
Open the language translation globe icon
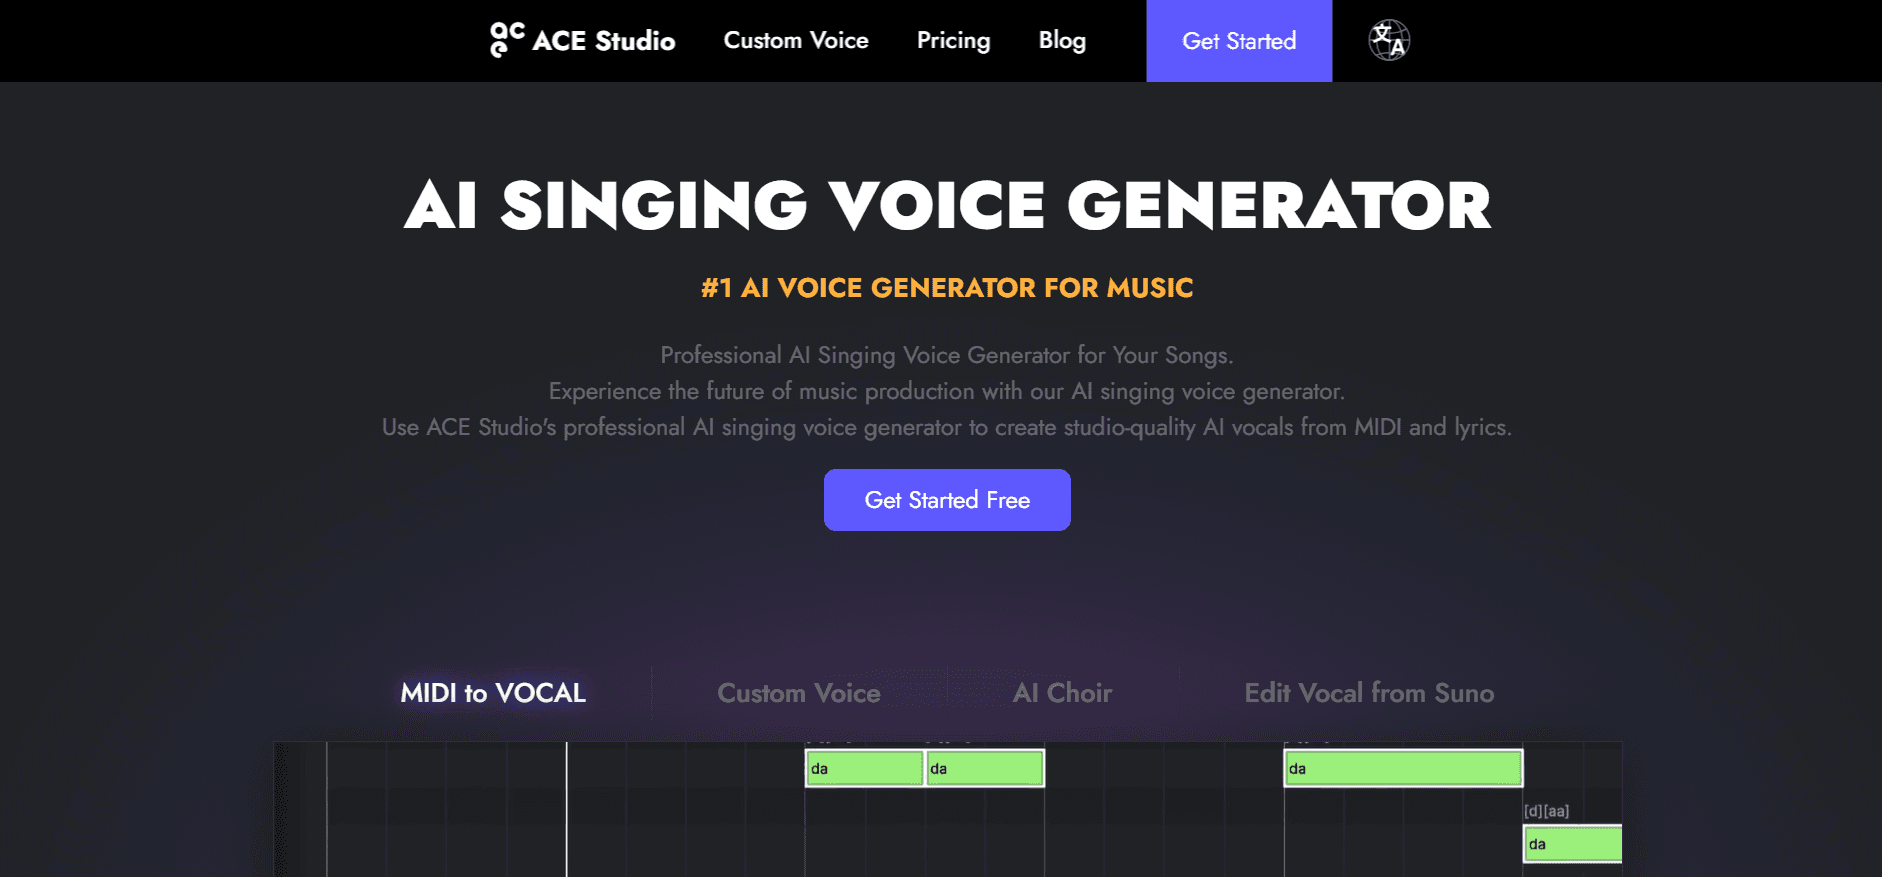tap(1388, 40)
